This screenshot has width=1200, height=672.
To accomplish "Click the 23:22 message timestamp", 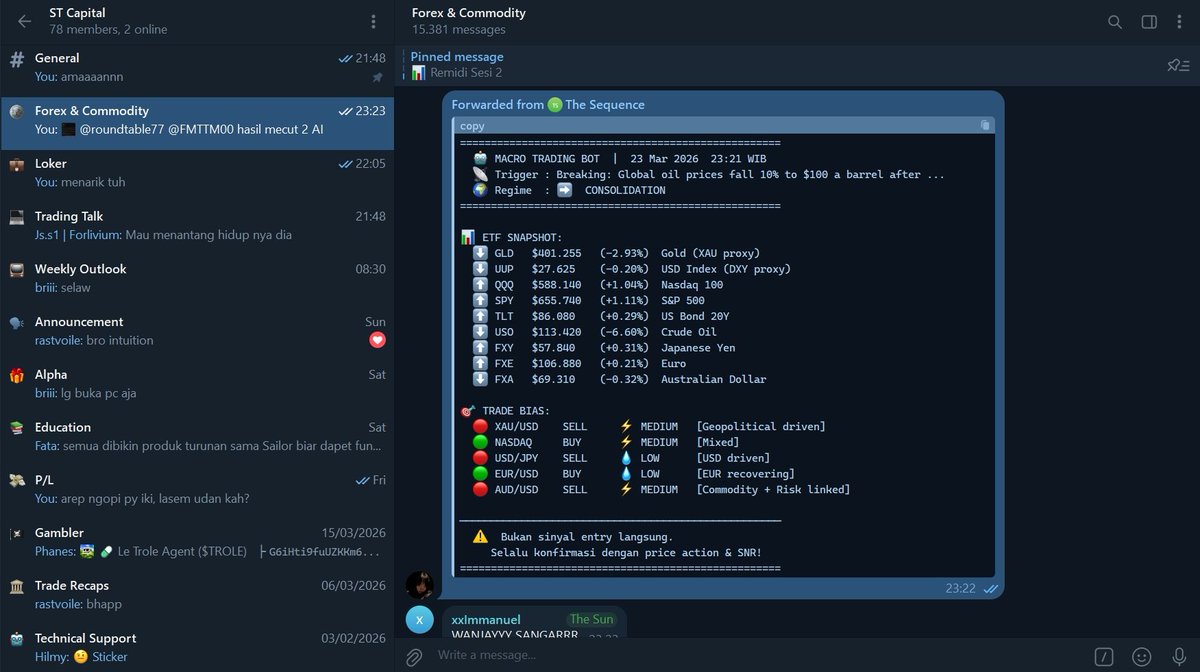I will [960, 589].
